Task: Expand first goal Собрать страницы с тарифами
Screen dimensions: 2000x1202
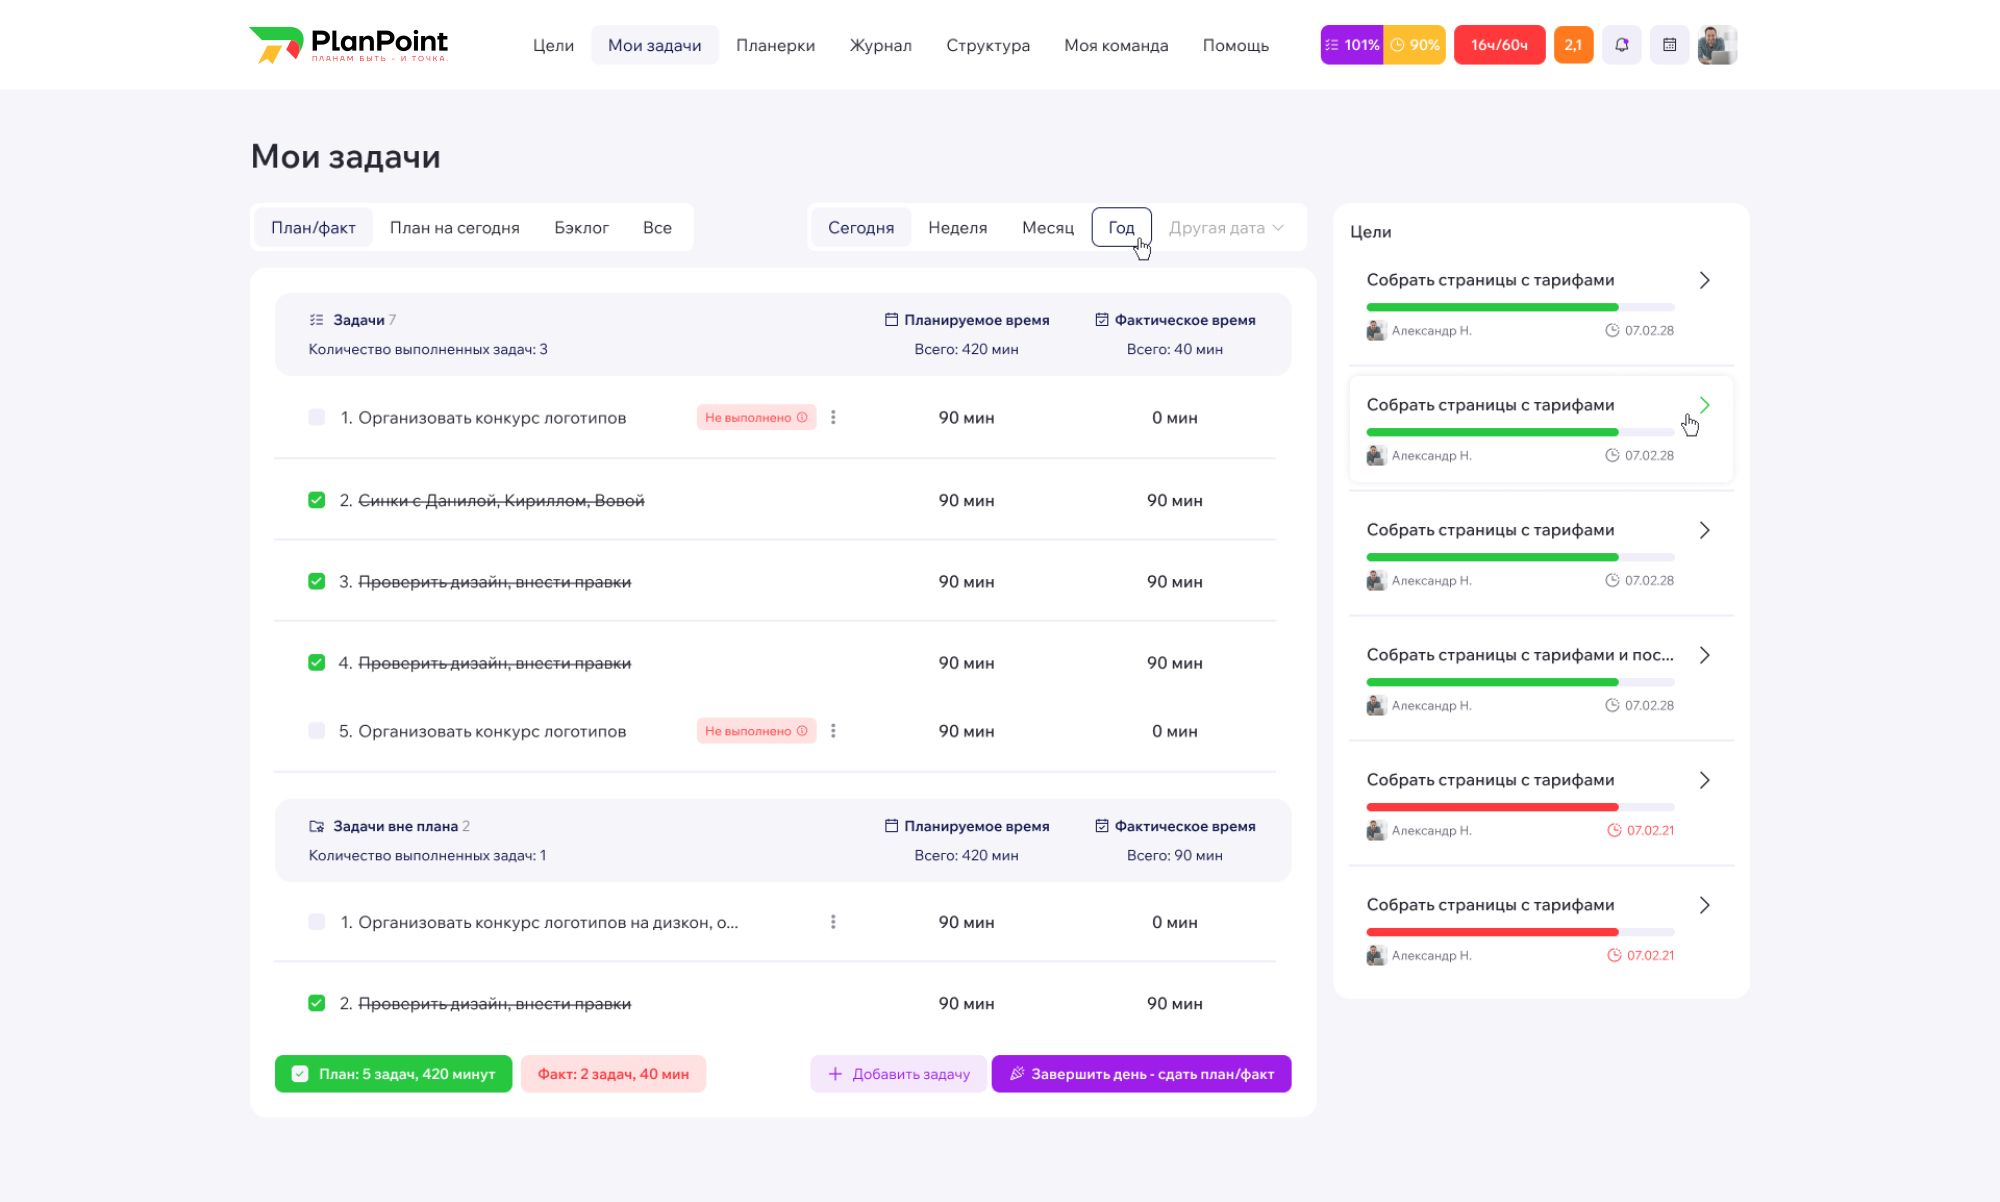Action: 1704,281
